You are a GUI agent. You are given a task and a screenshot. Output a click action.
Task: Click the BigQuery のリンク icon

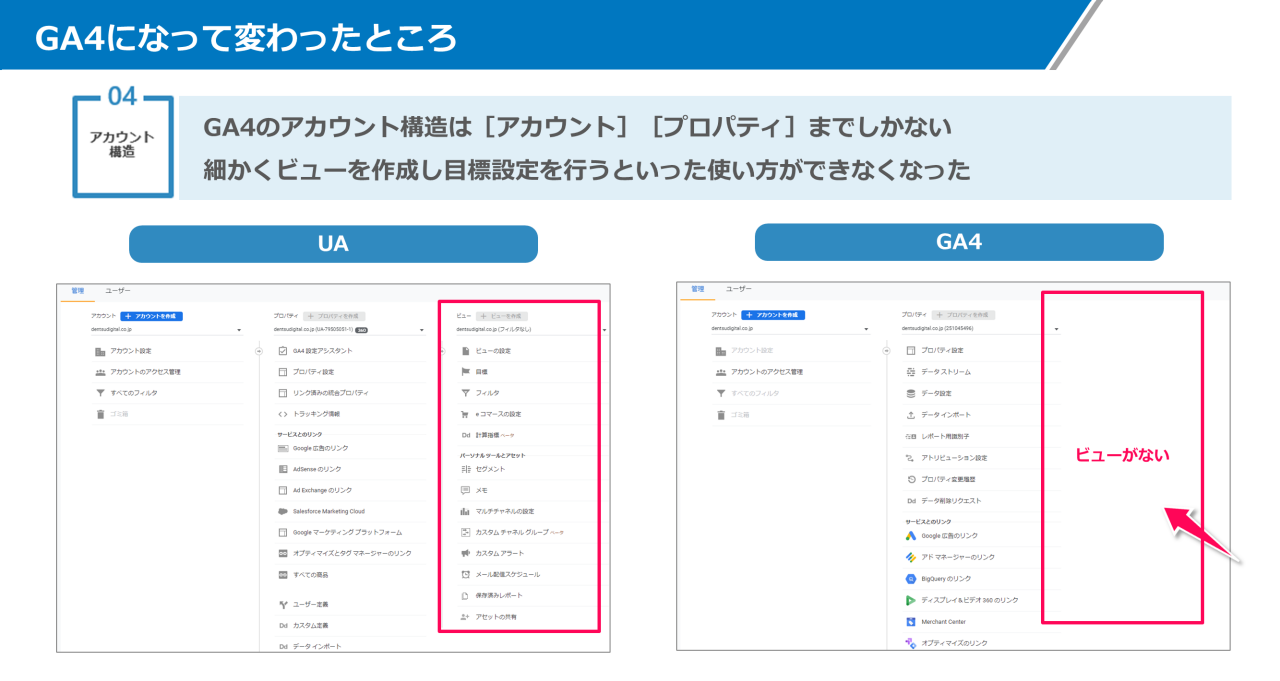click(910, 577)
